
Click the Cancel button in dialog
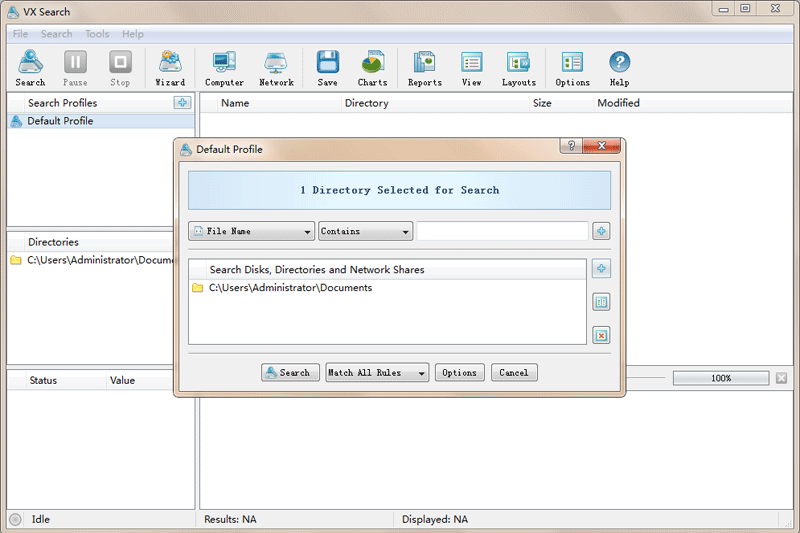(x=514, y=373)
